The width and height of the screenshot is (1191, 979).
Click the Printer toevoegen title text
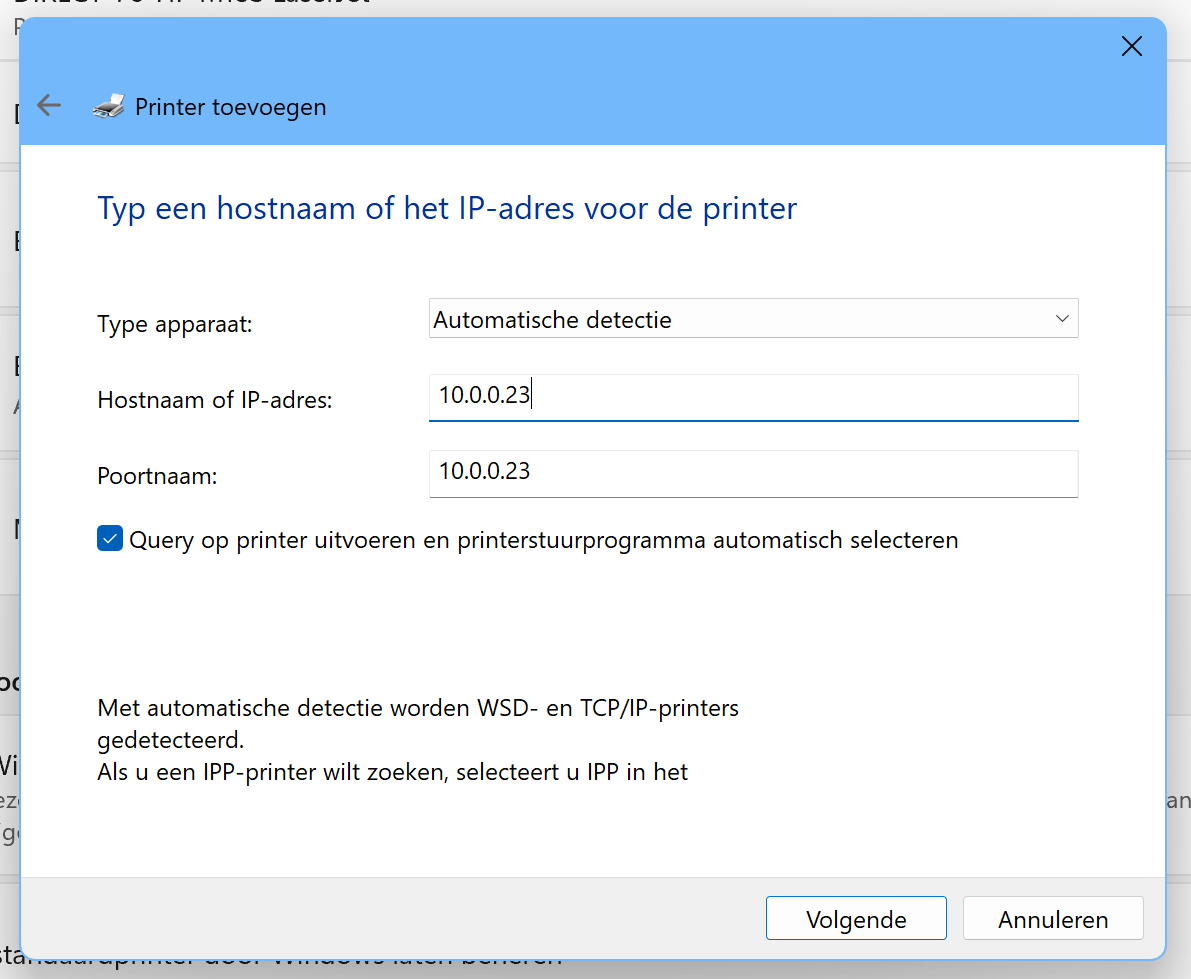(230, 107)
